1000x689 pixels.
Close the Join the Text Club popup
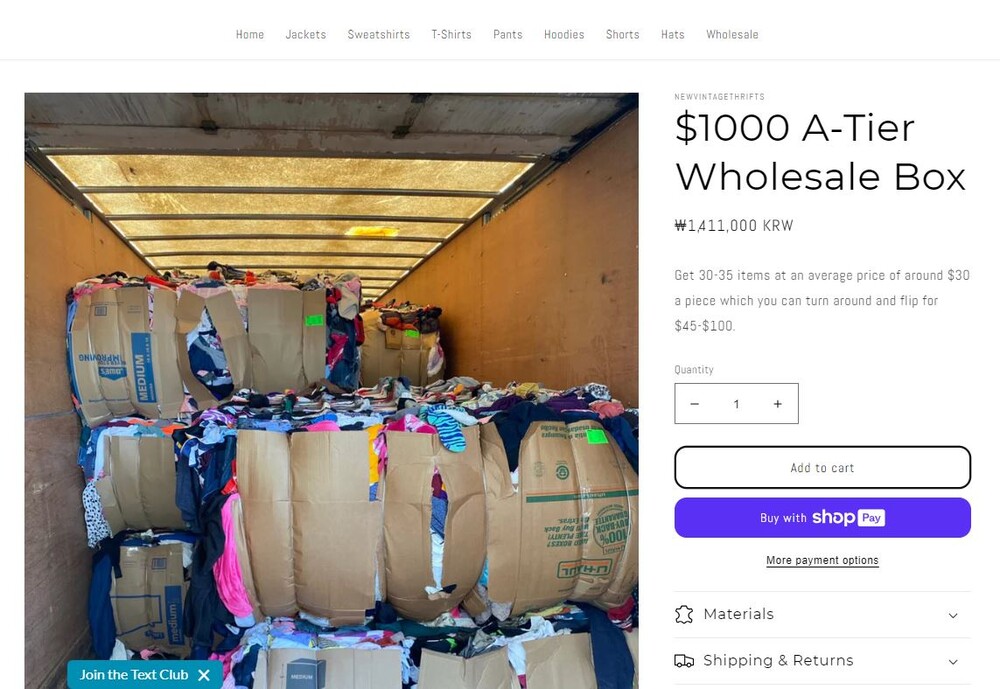pyautogui.click(x=204, y=675)
